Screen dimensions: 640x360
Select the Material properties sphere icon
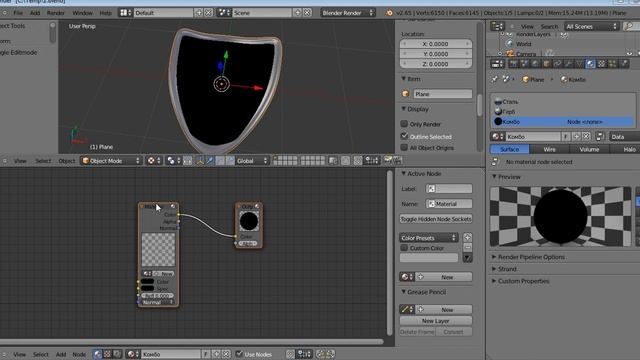click(591, 64)
